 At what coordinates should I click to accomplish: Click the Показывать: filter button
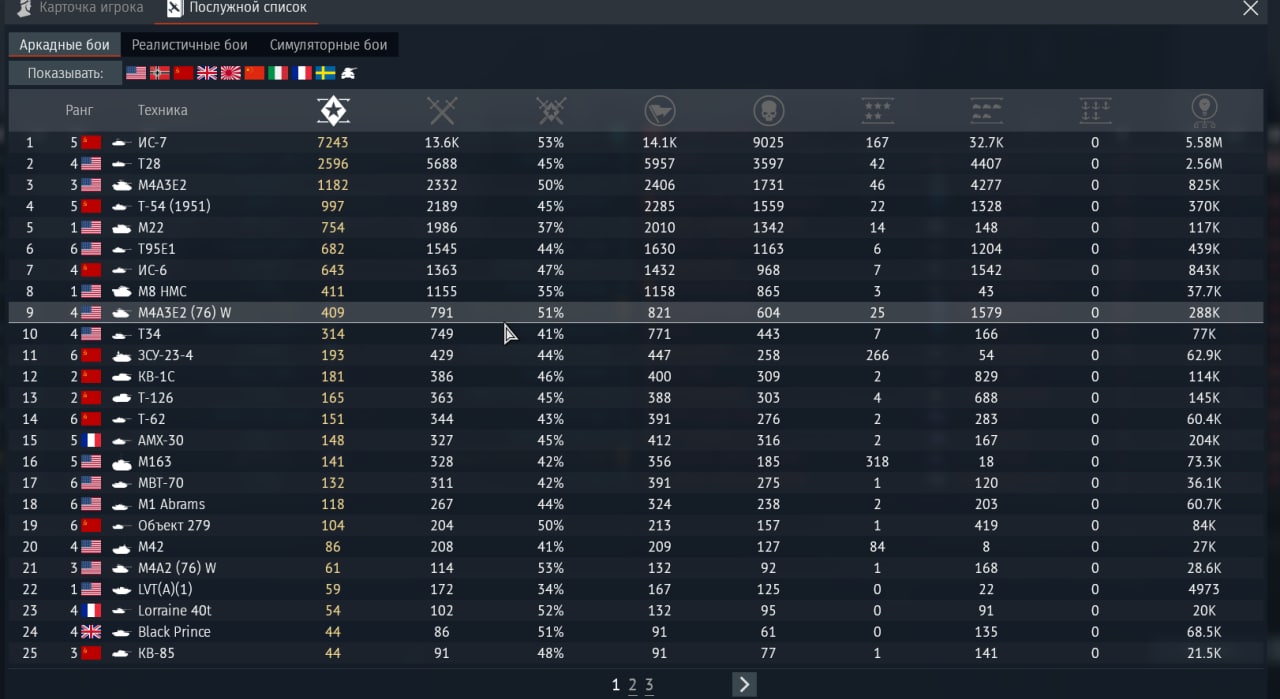pyautogui.click(x=65, y=73)
